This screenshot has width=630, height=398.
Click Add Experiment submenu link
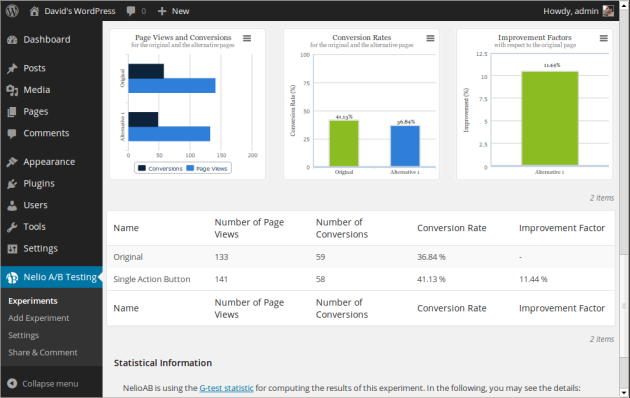(x=39, y=318)
